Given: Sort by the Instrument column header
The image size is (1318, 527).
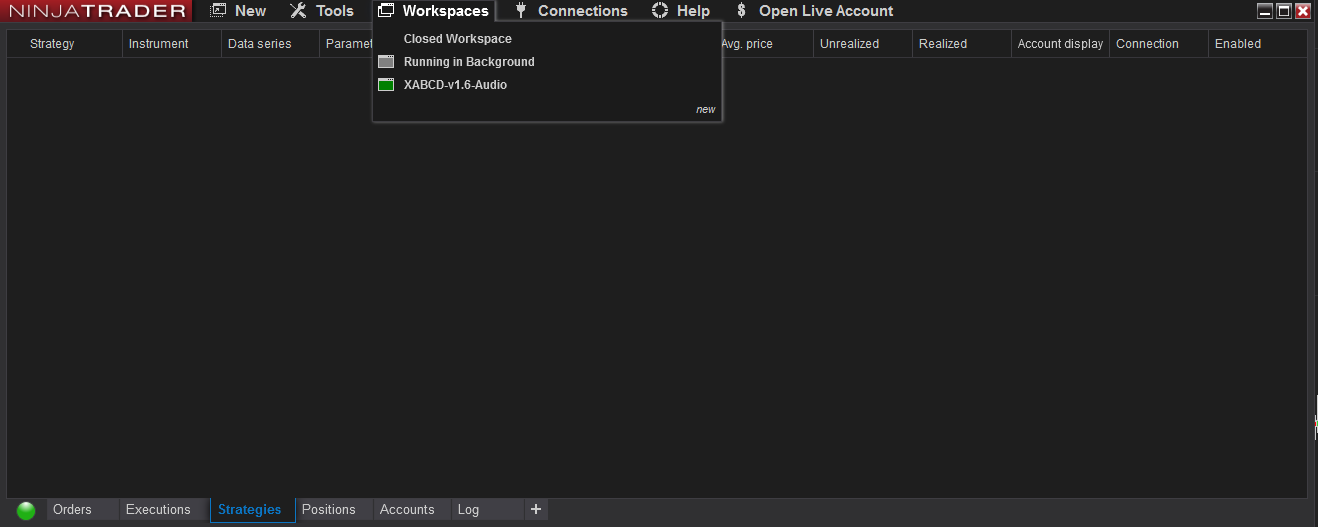Looking at the screenshot, I should coord(159,44).
